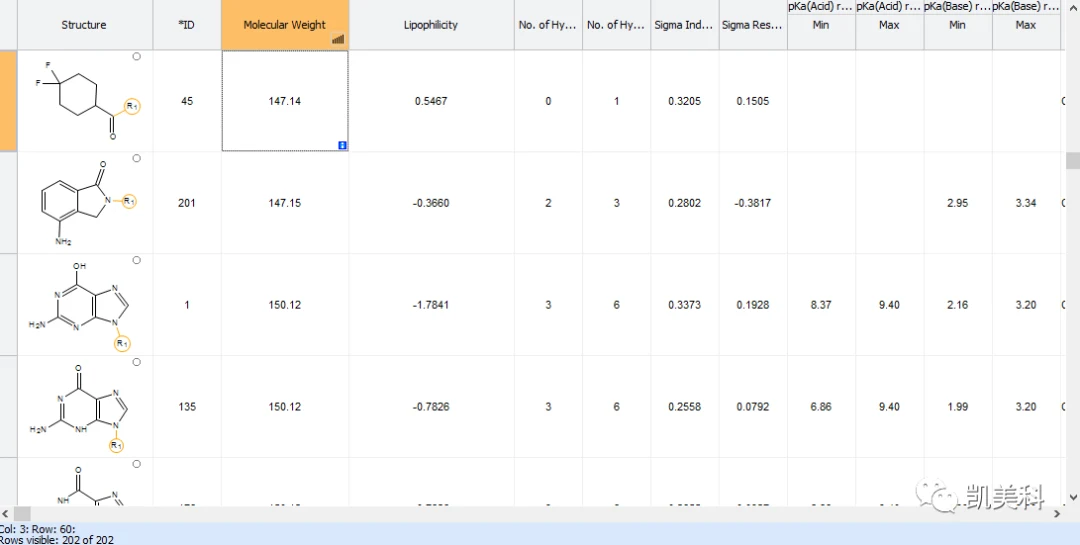Click the pKa(Acid) Min column header
This screenshot has width=1080, height=545.
(821, 25)
